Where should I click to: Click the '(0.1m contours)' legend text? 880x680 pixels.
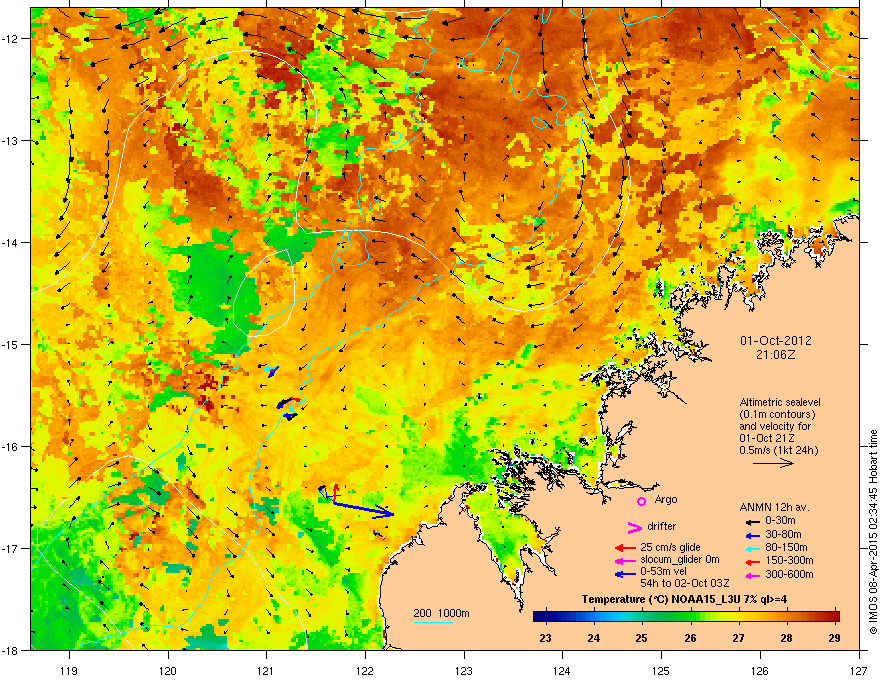click(777, 415)
